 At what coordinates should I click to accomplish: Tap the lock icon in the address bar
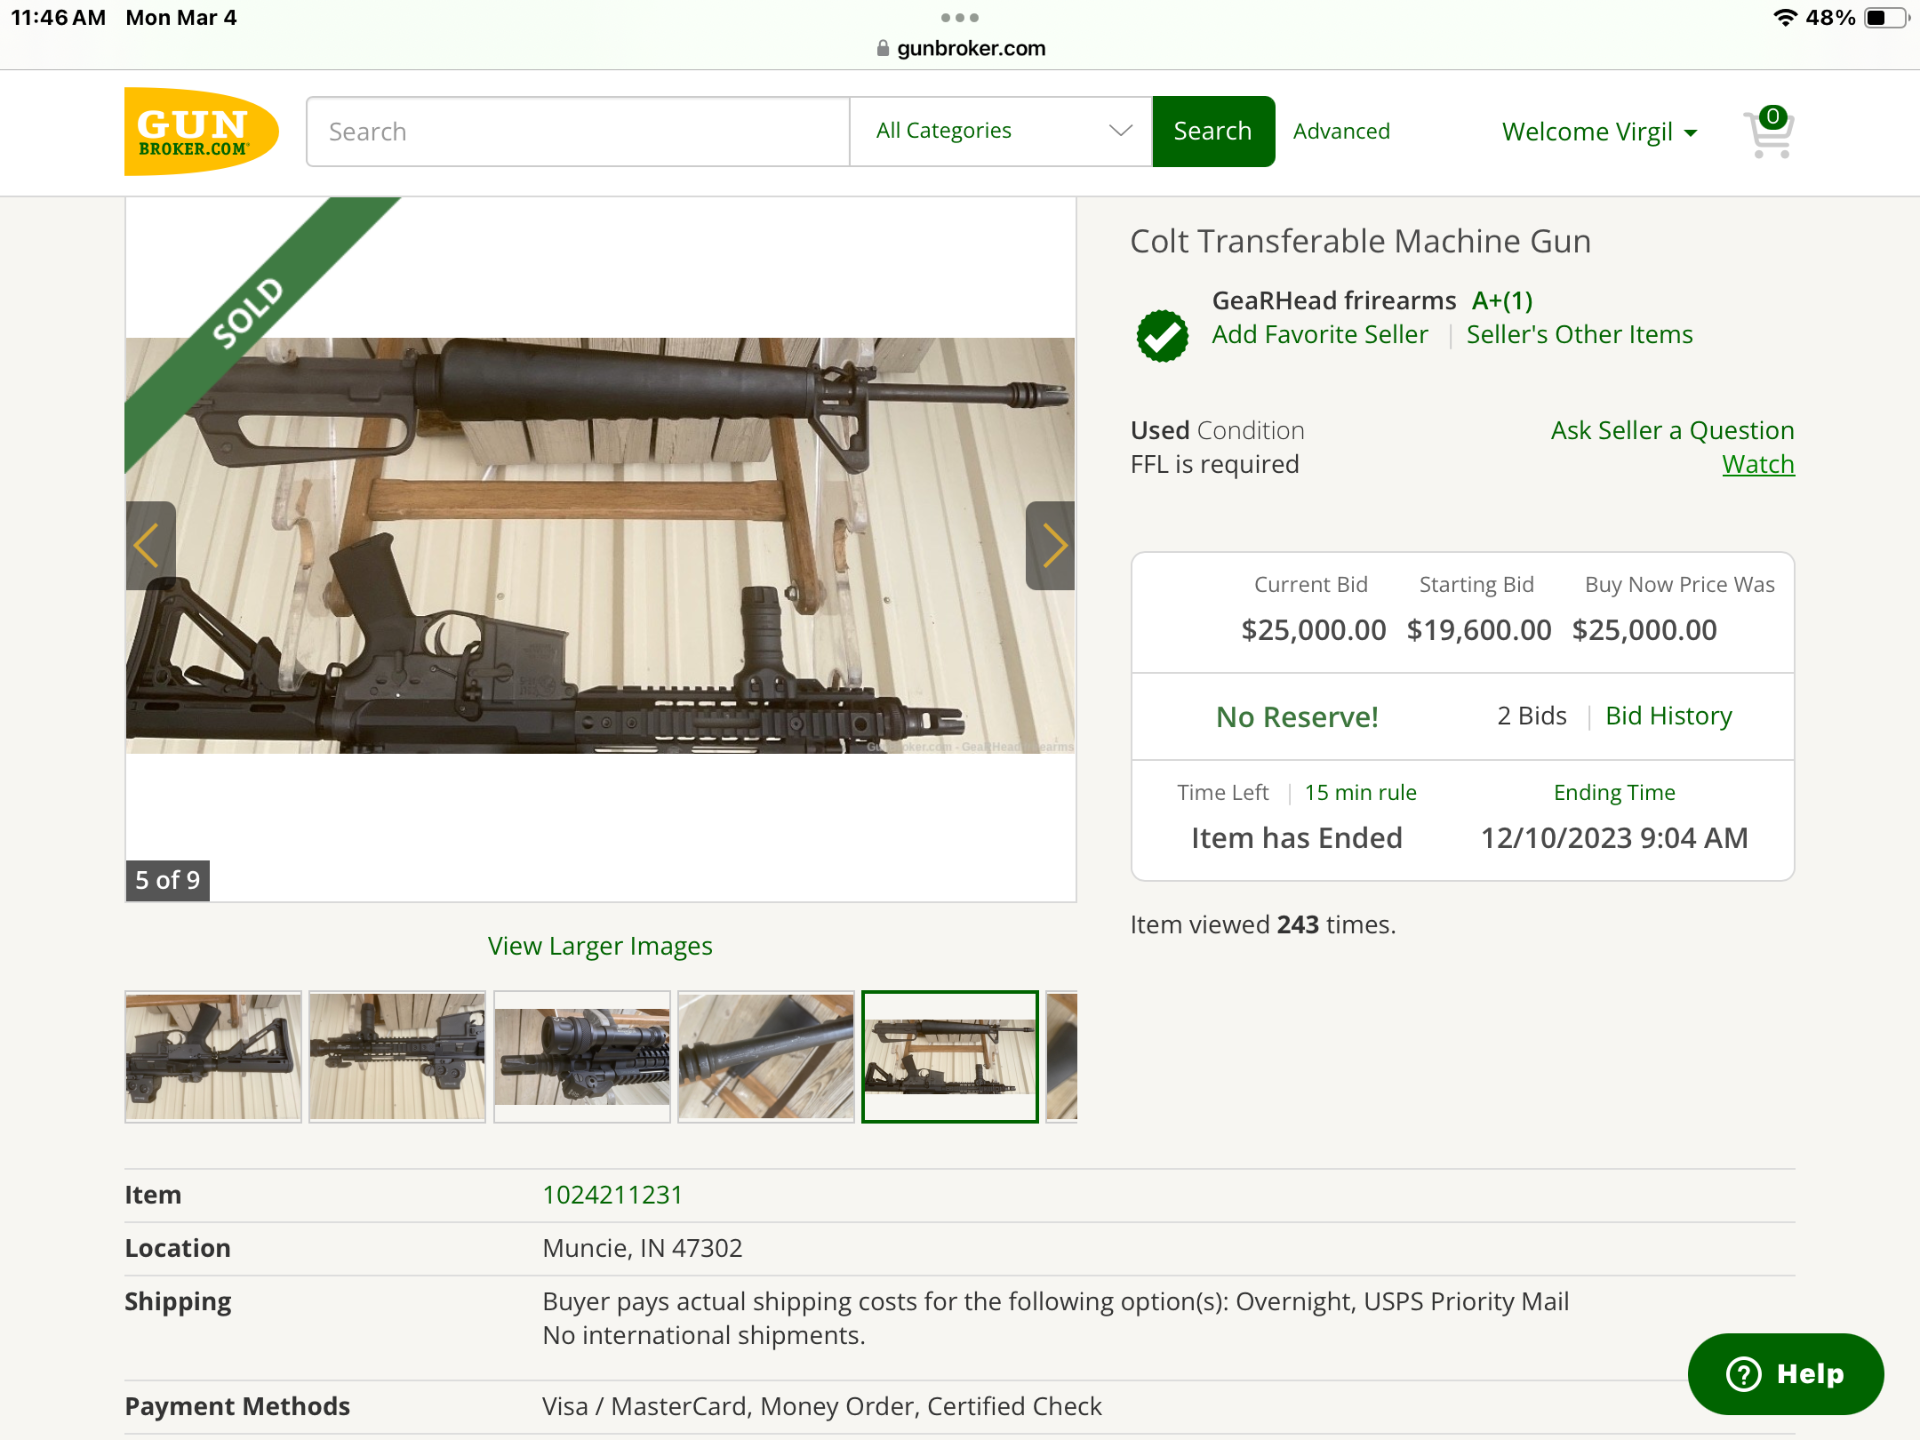882,47
